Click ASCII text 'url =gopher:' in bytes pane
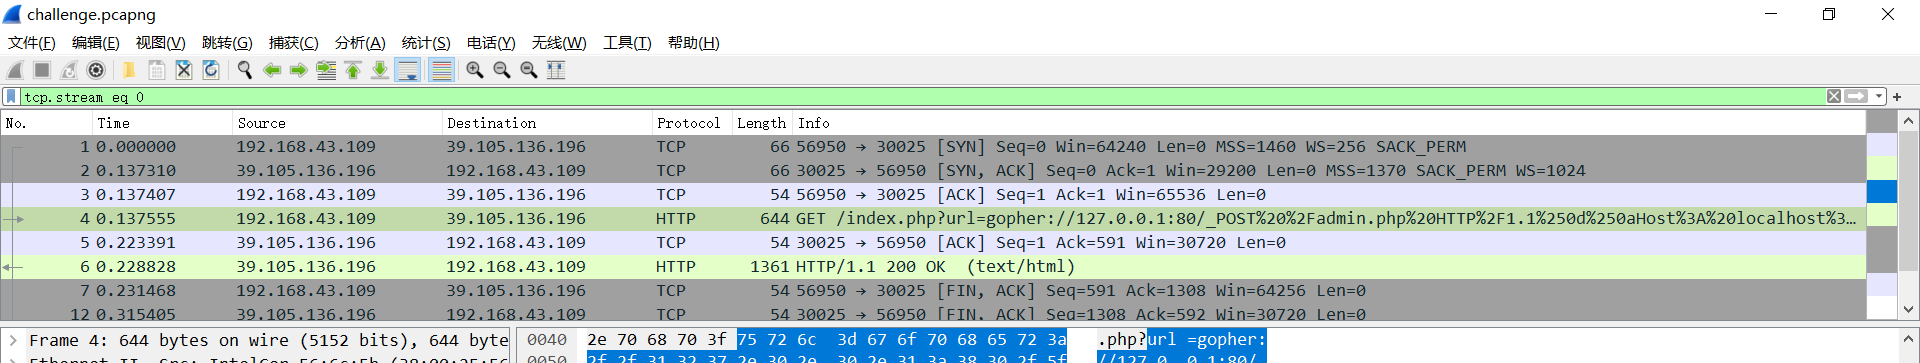 [x=1206, y=340]
